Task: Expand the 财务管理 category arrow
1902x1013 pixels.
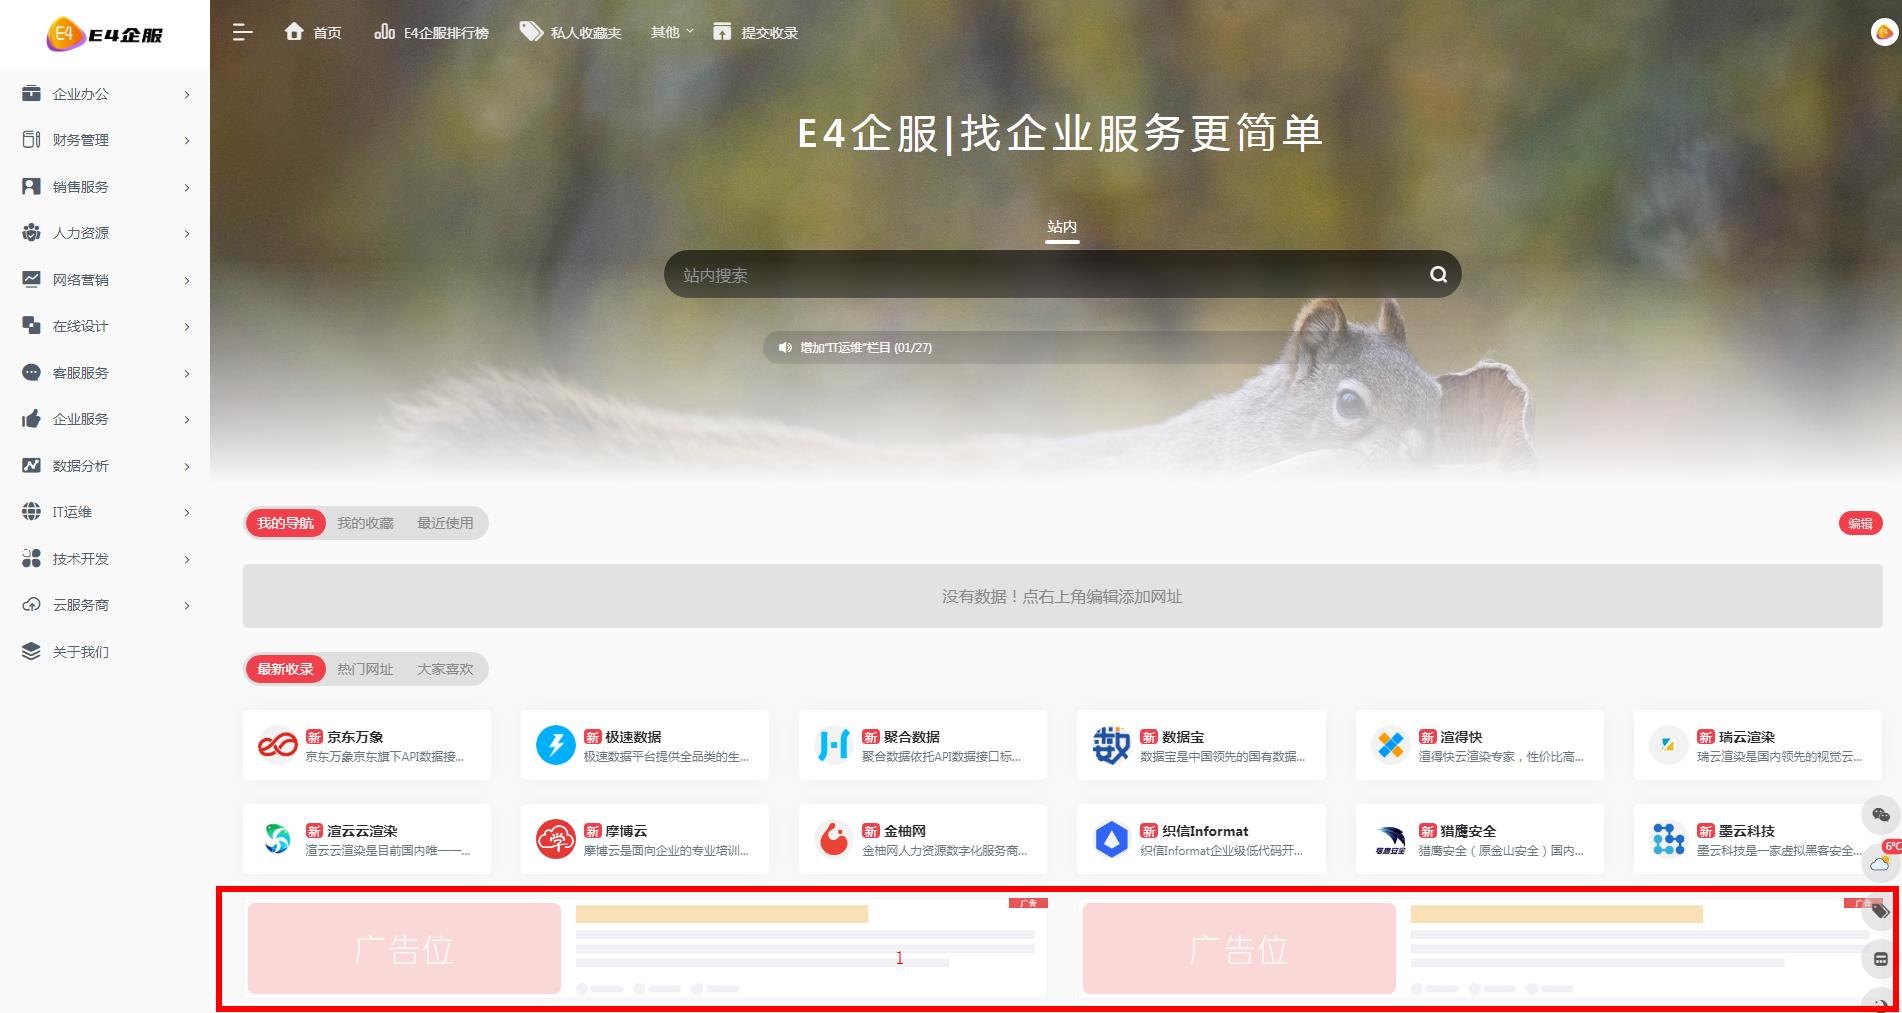Action: tap(187, 141)
